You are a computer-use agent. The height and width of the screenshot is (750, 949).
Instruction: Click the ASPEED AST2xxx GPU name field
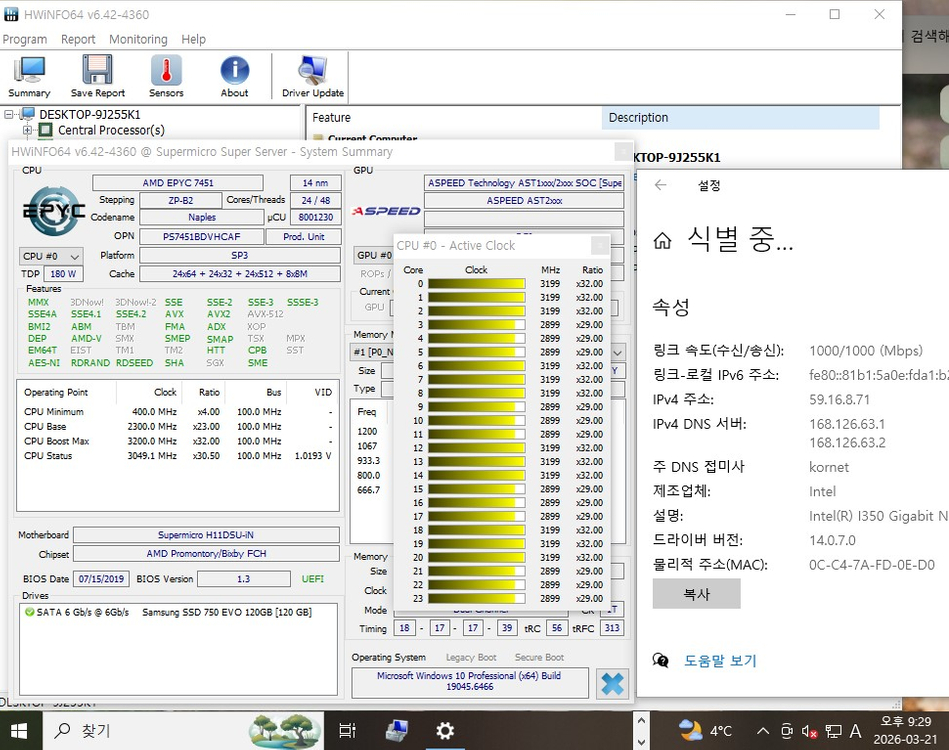click(x=524, y=200)
